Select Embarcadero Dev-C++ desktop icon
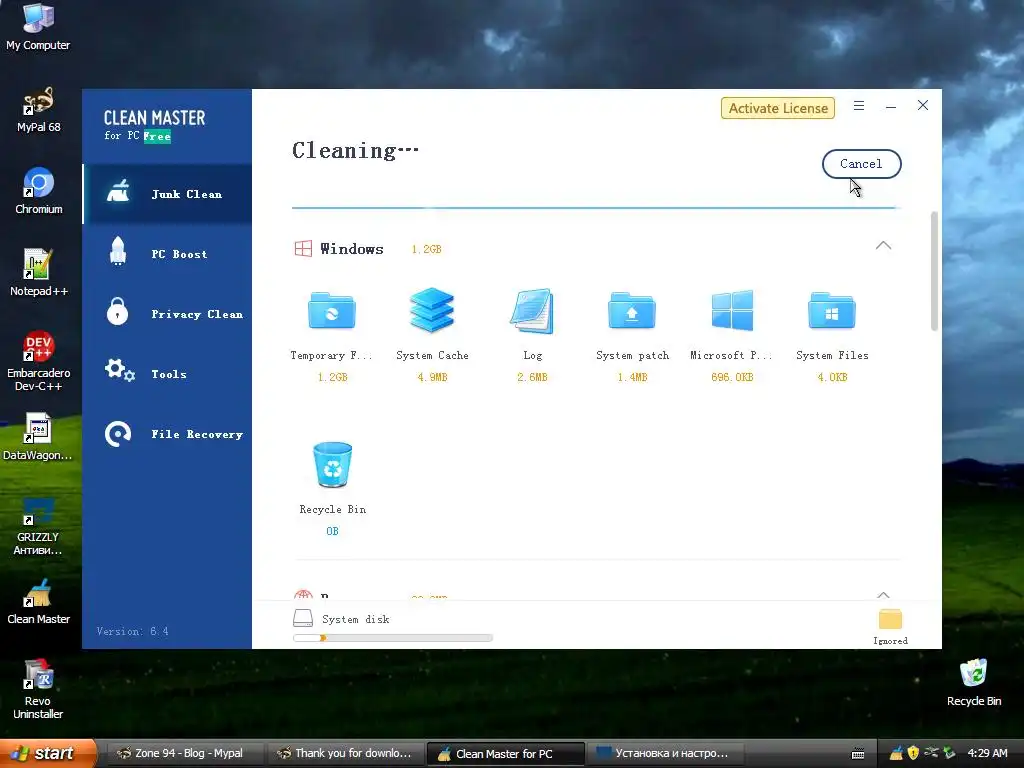Viewport: 1024px width, 768px height. [x=39, y=361]
